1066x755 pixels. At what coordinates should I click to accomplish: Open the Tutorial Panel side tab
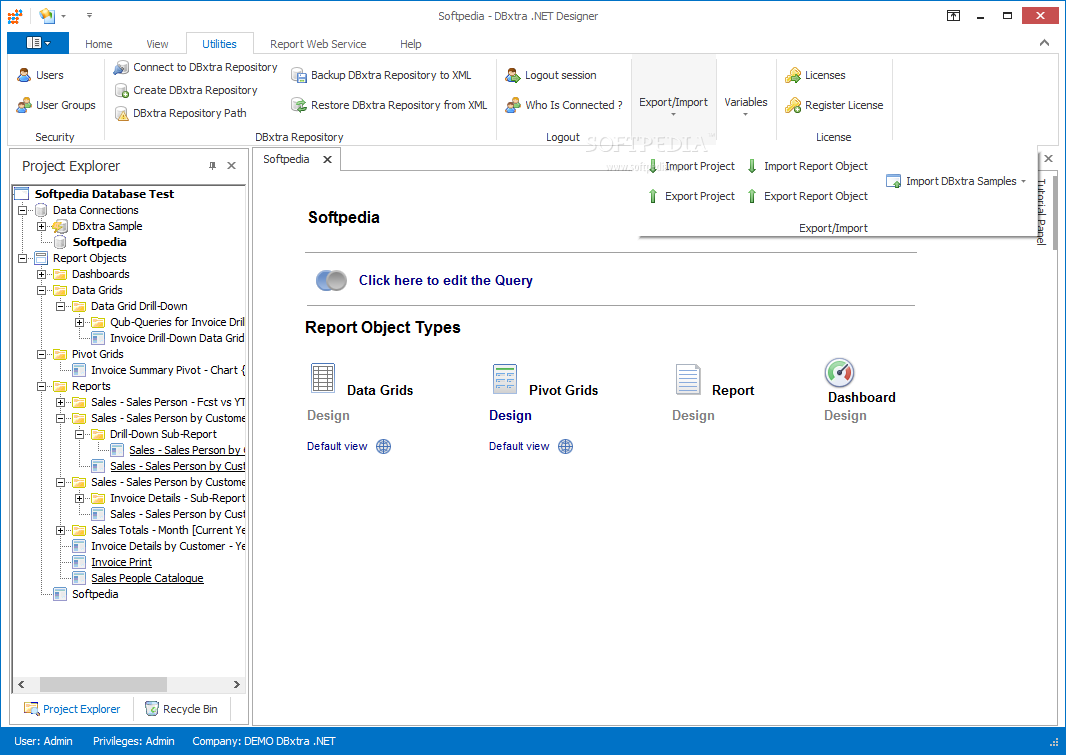(x=1040, y=211)
